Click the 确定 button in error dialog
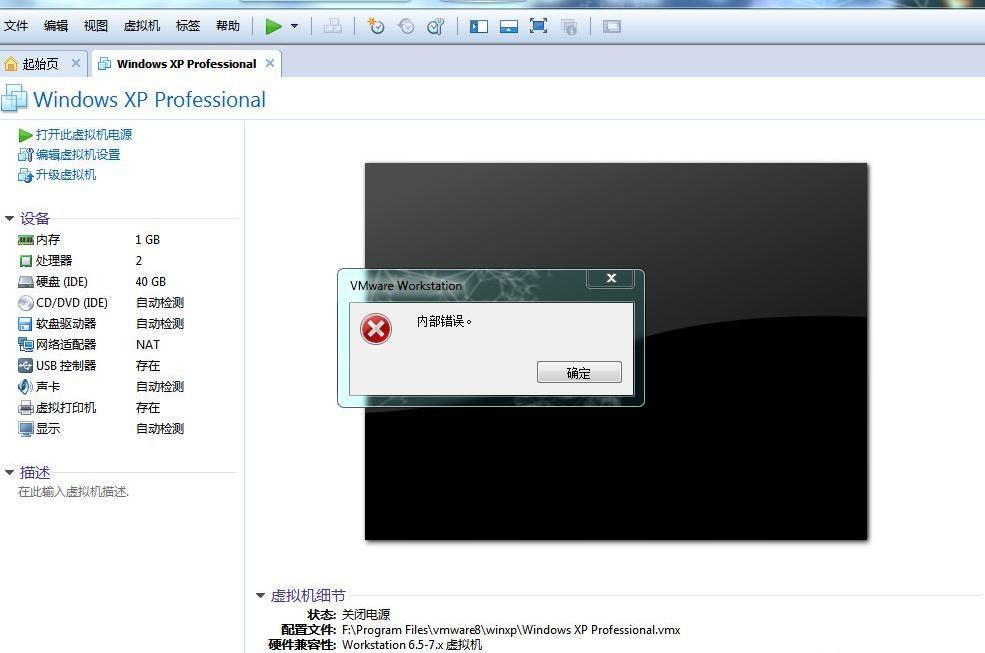The image size is (985, 653). (x=579, y=372)
